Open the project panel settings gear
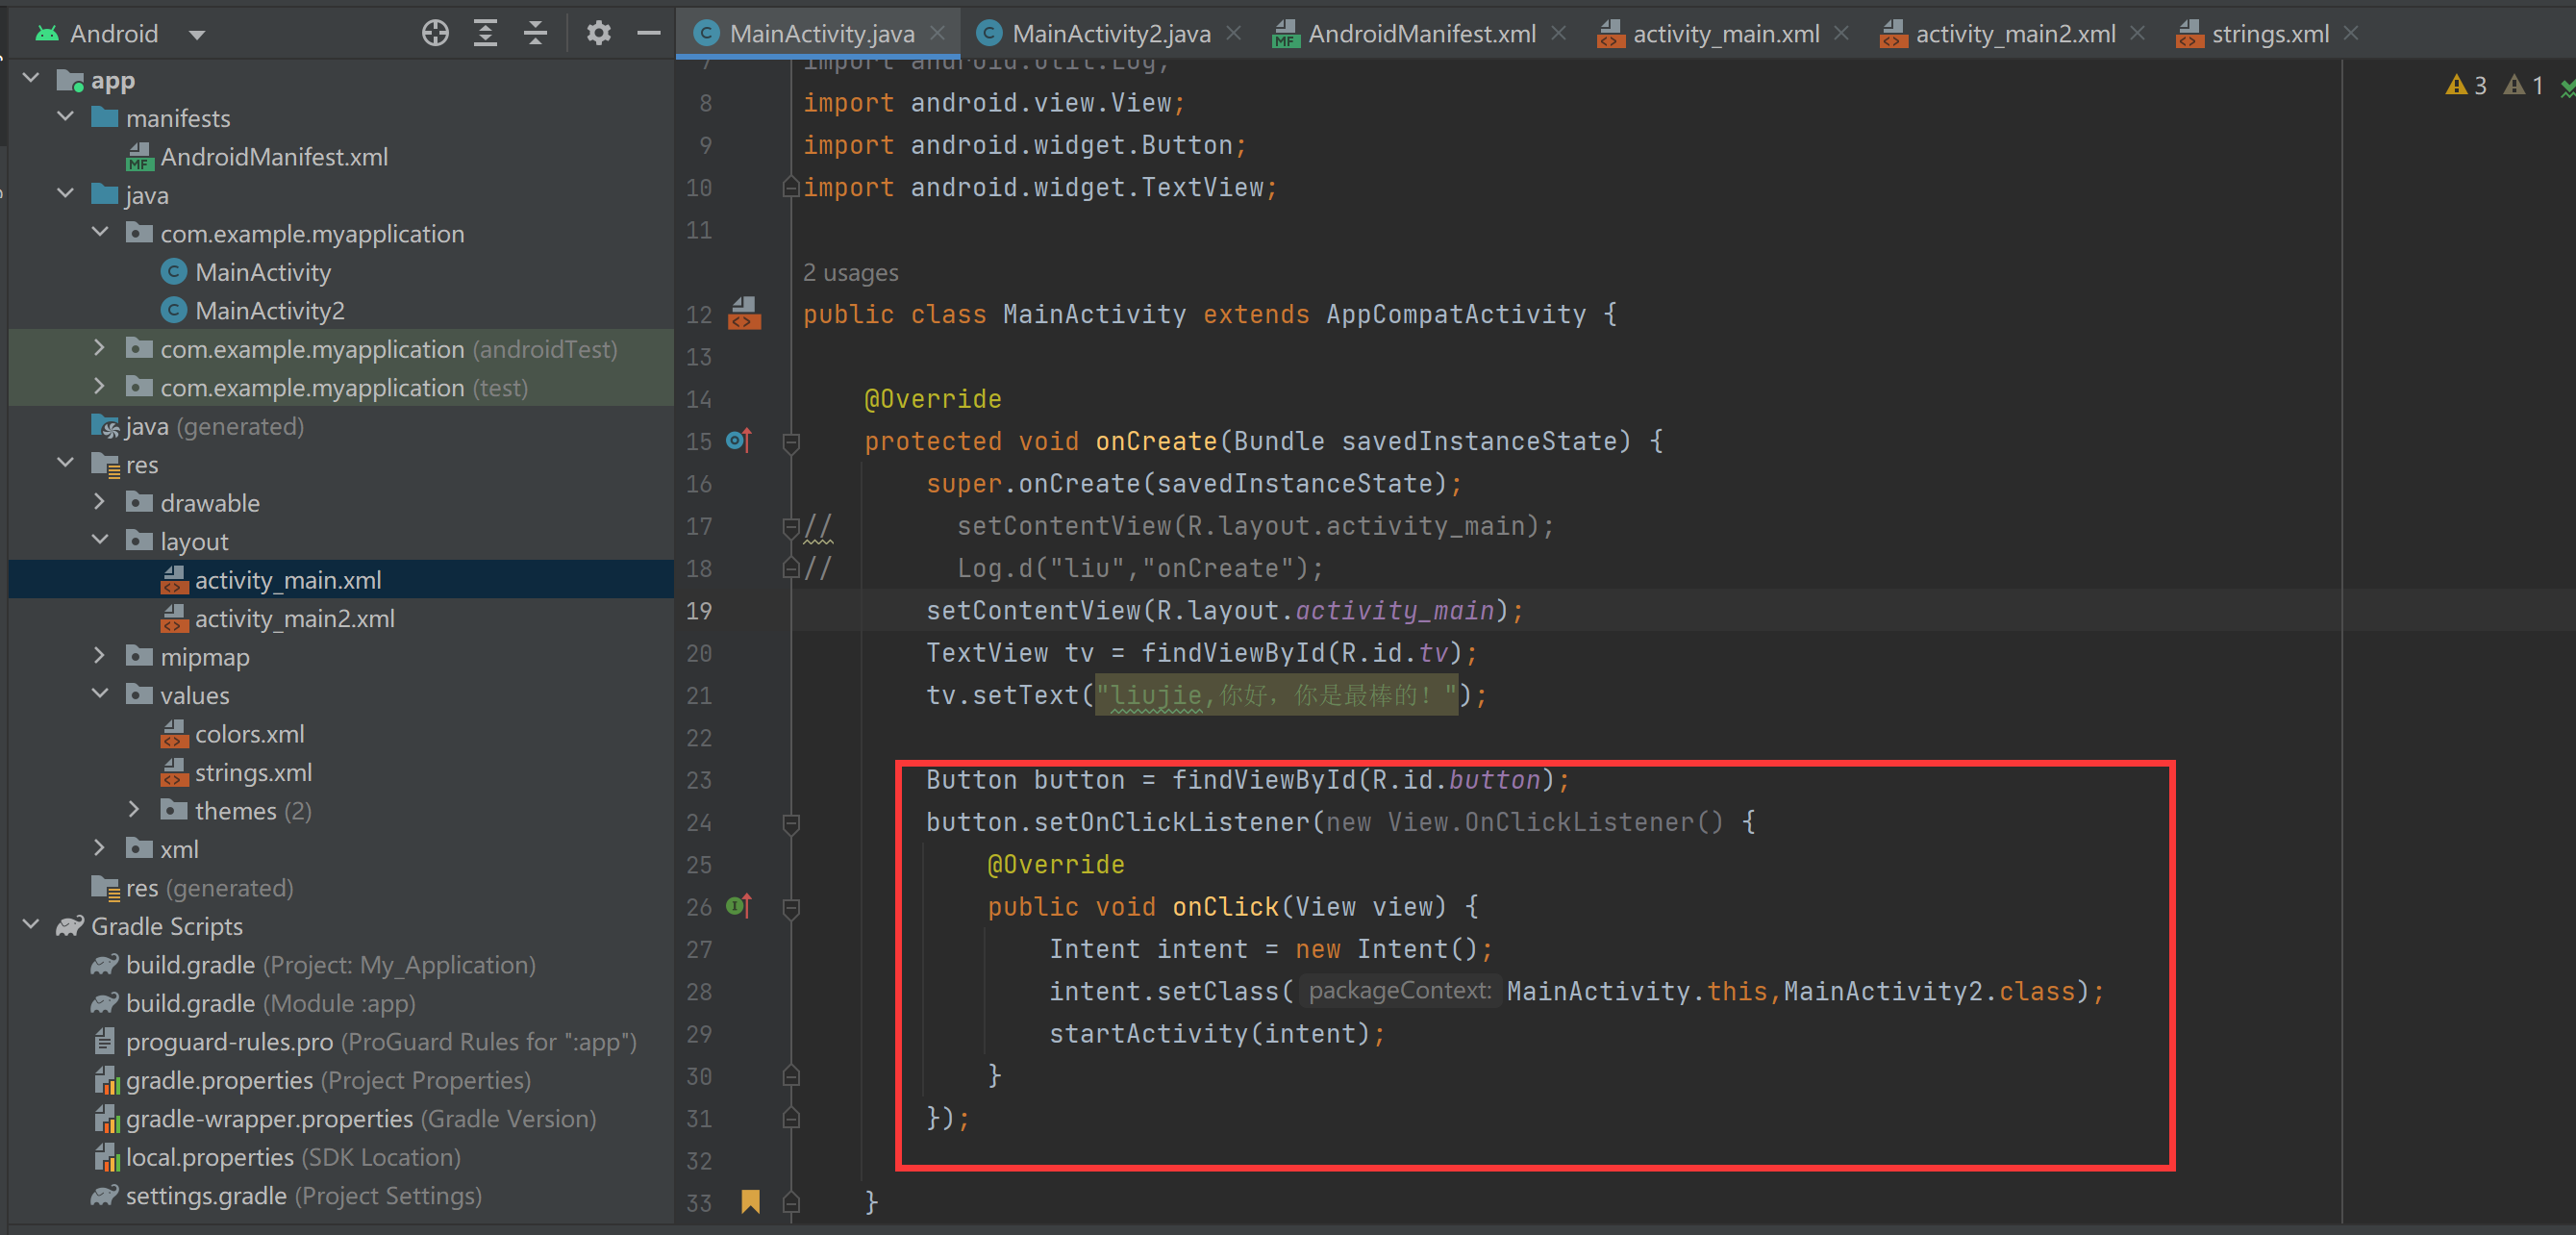Screen dimensions: 2576x1235 (x=598, y=33)
